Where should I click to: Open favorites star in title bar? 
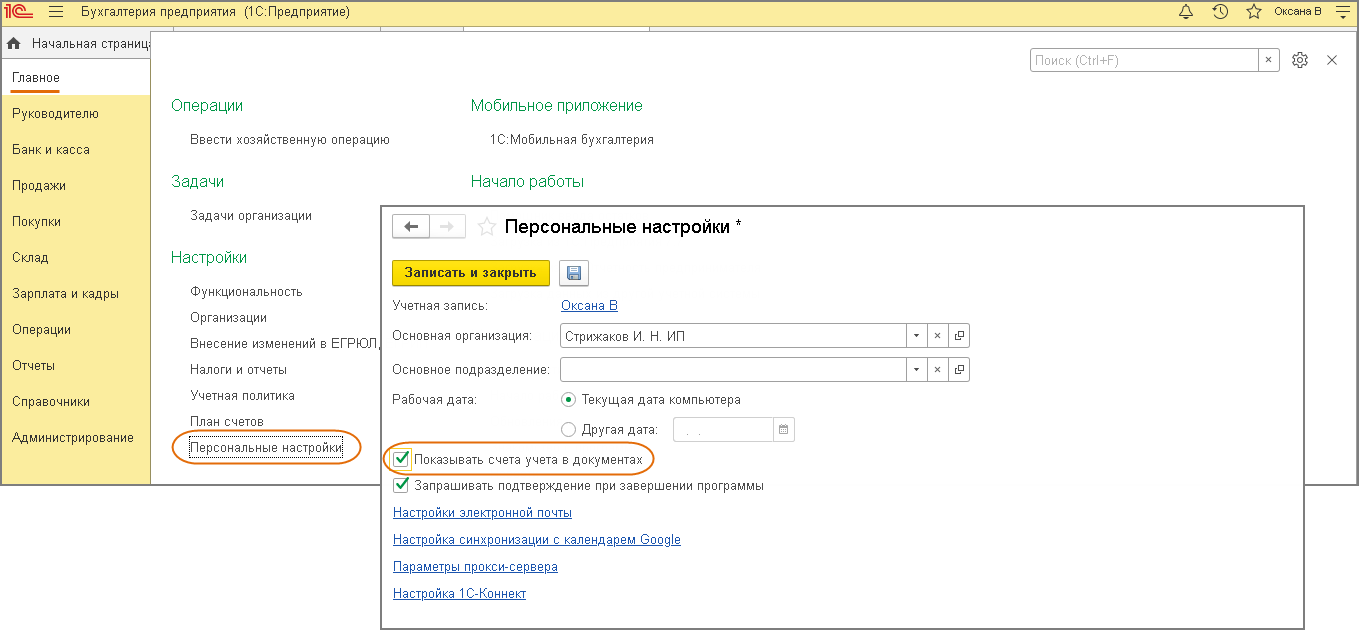[x=1254, y=12]
